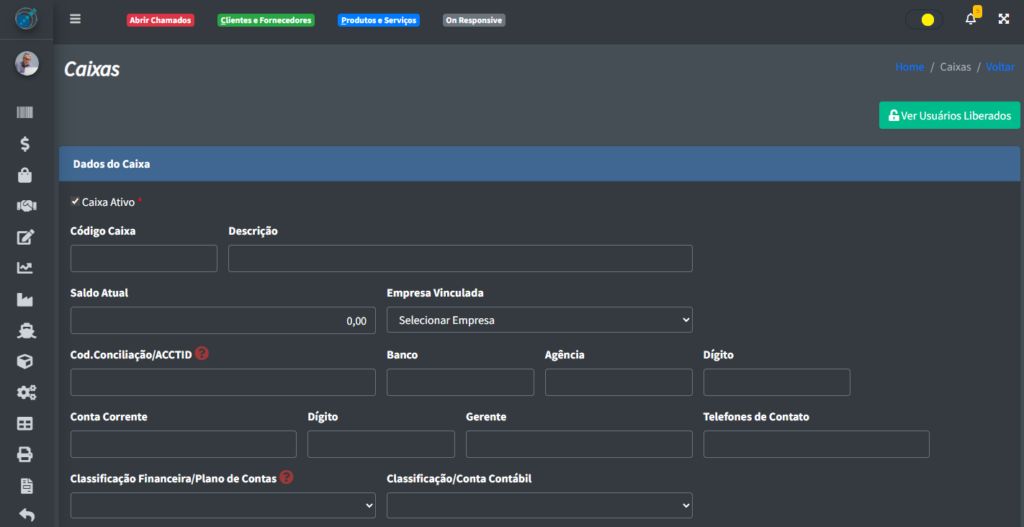Expand Classificação Financeira/Plano de Contas dropdown

tap(223, 505)
